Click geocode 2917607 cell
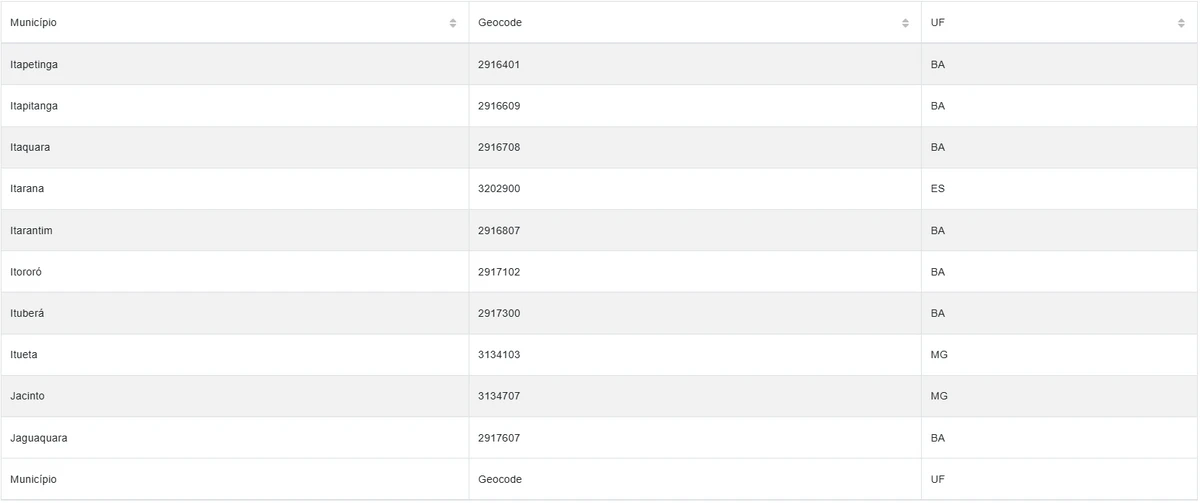 pos(499,438)
